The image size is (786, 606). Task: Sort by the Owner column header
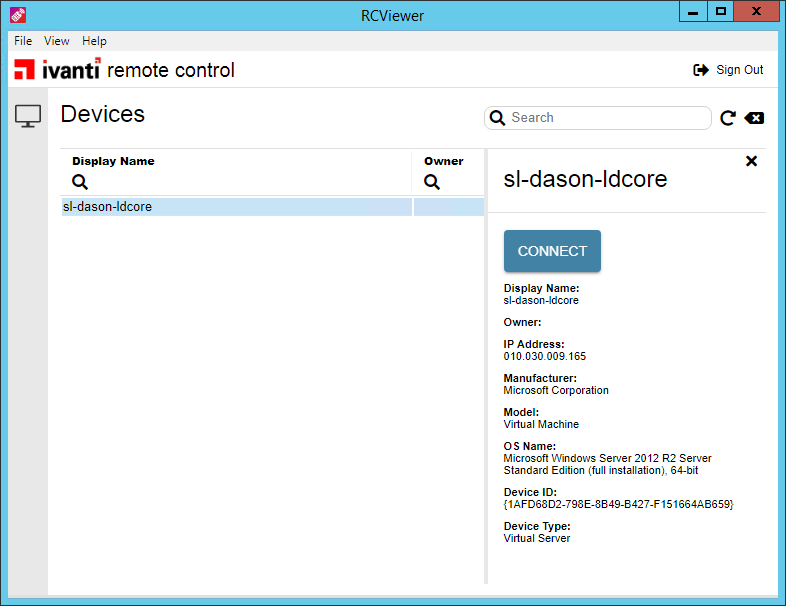(444, 161)
